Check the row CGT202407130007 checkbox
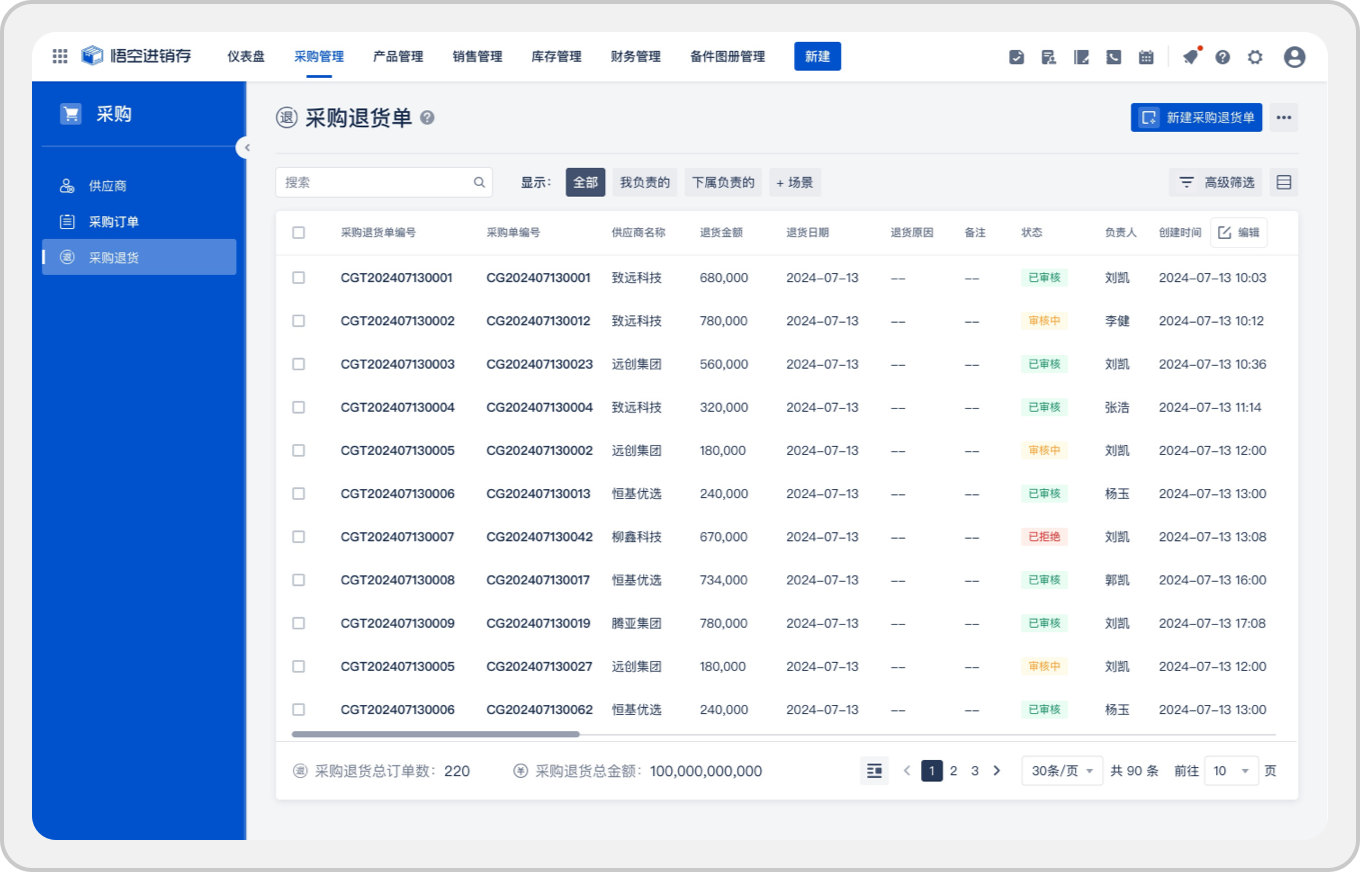The height and width of the screenshot is (872, 1360). pyautogui.click(x=298, y=536)
